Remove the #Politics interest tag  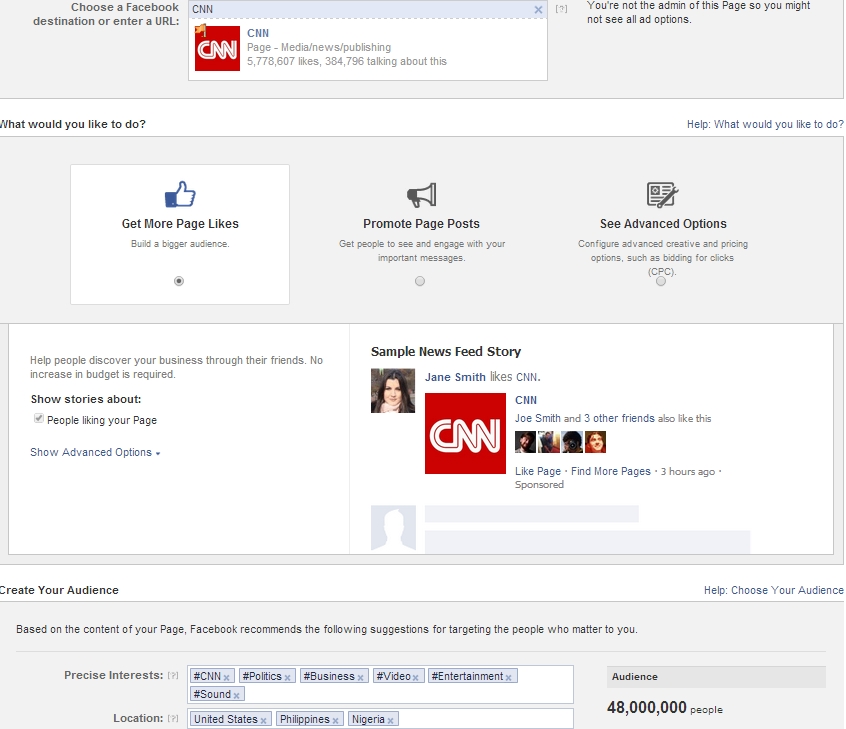(x=288, y=677)
